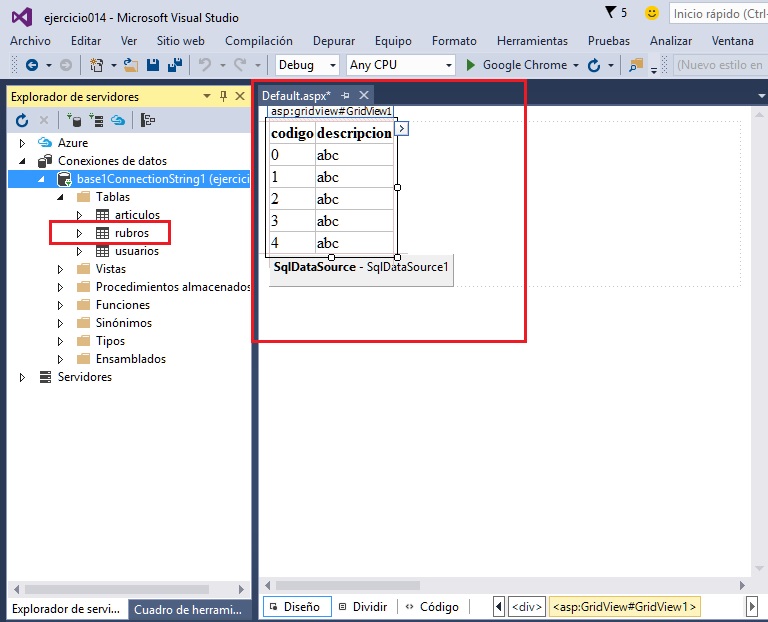Image resolution: width=768 pixels, height=622 pixels.
Task: Open the navigate backward history dropdown
Action: [48, 65]
